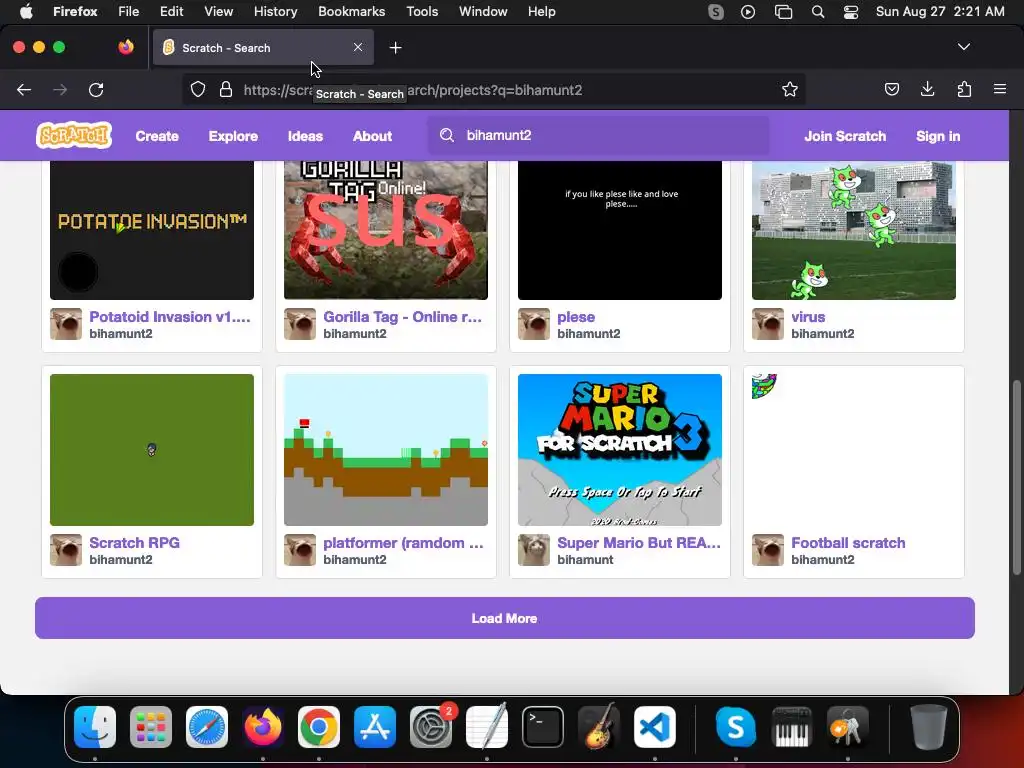Open the Bookmarks menu
1024x768 pixels.
point(351,12)
